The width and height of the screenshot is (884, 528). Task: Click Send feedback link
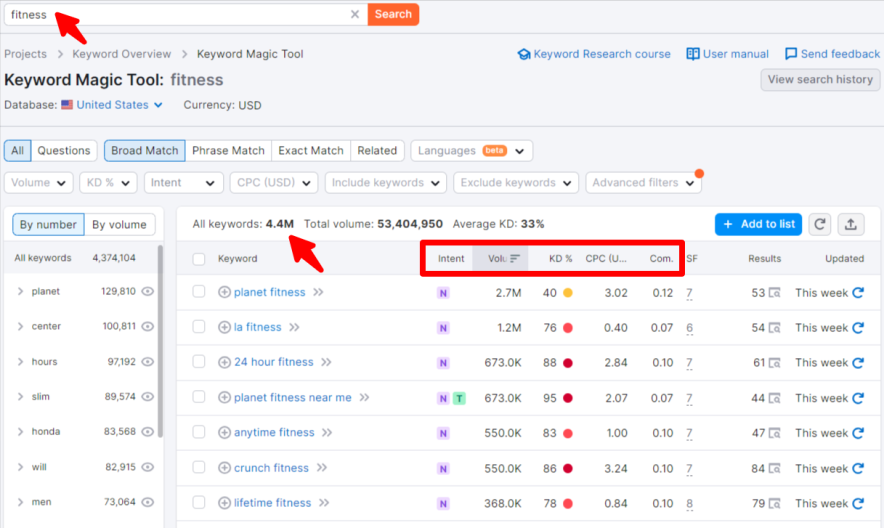(832, 54)
